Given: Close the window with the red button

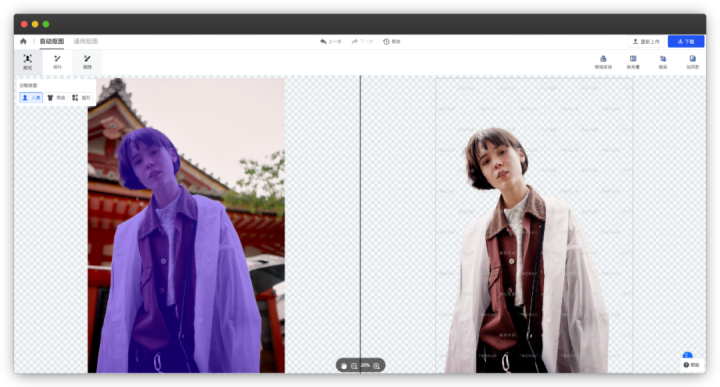Looking at the screenshot, I should [24, 24].
